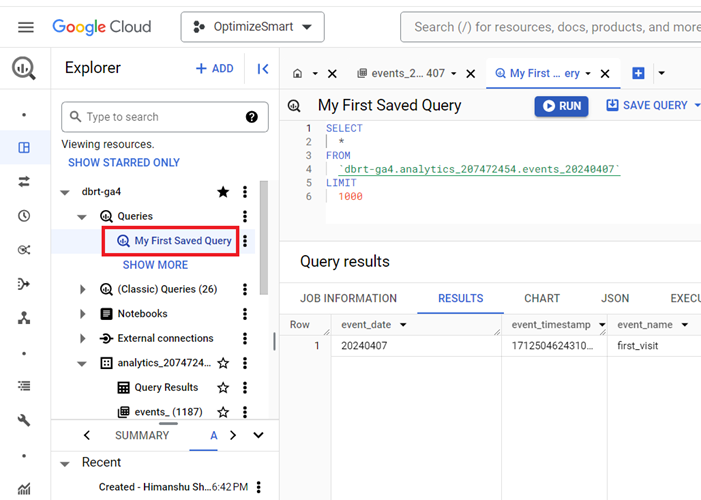This screenshot has height=500, width=701.
Task: Click SAVE QUERY button
Action: [x=647, y=105]
